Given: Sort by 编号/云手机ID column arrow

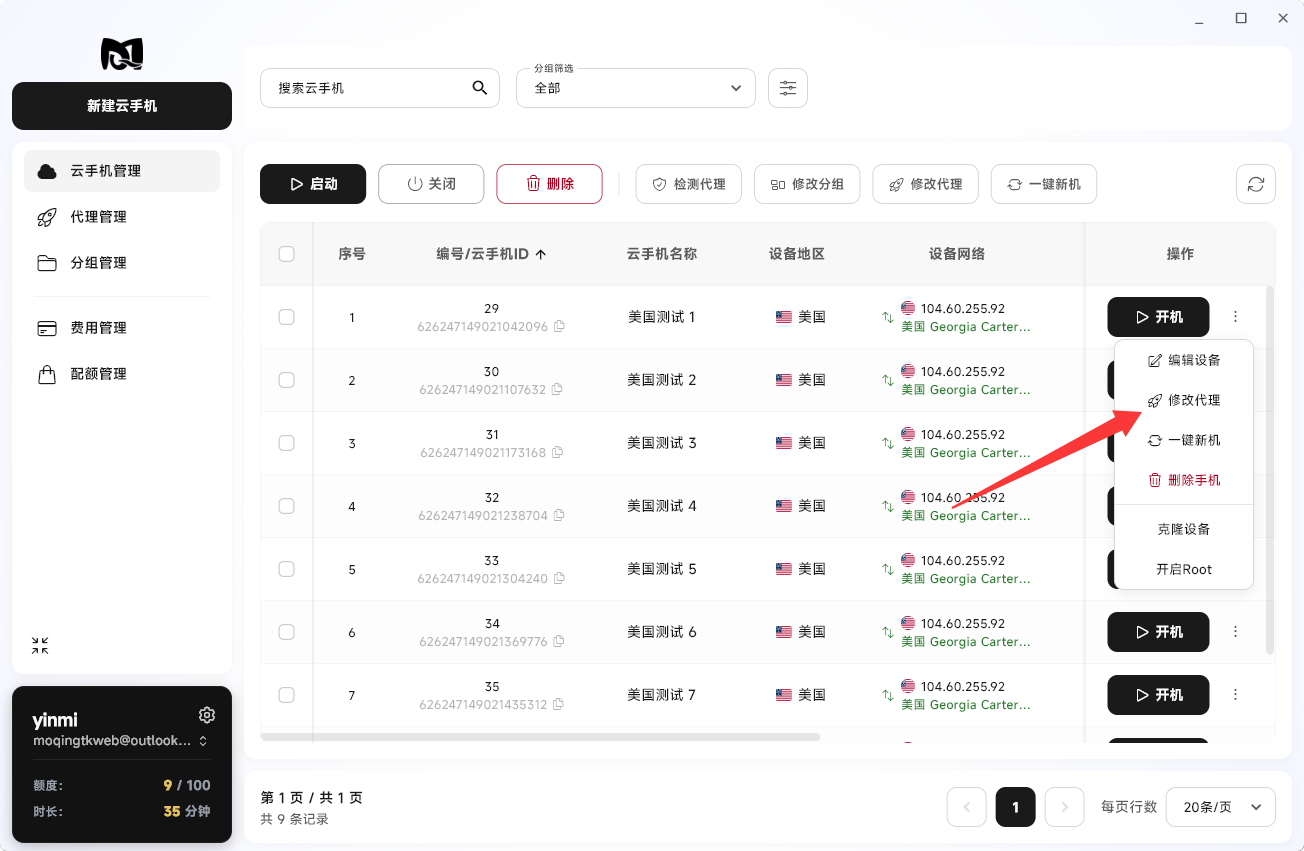Looking at the screenshot, I should coord(541,254).
